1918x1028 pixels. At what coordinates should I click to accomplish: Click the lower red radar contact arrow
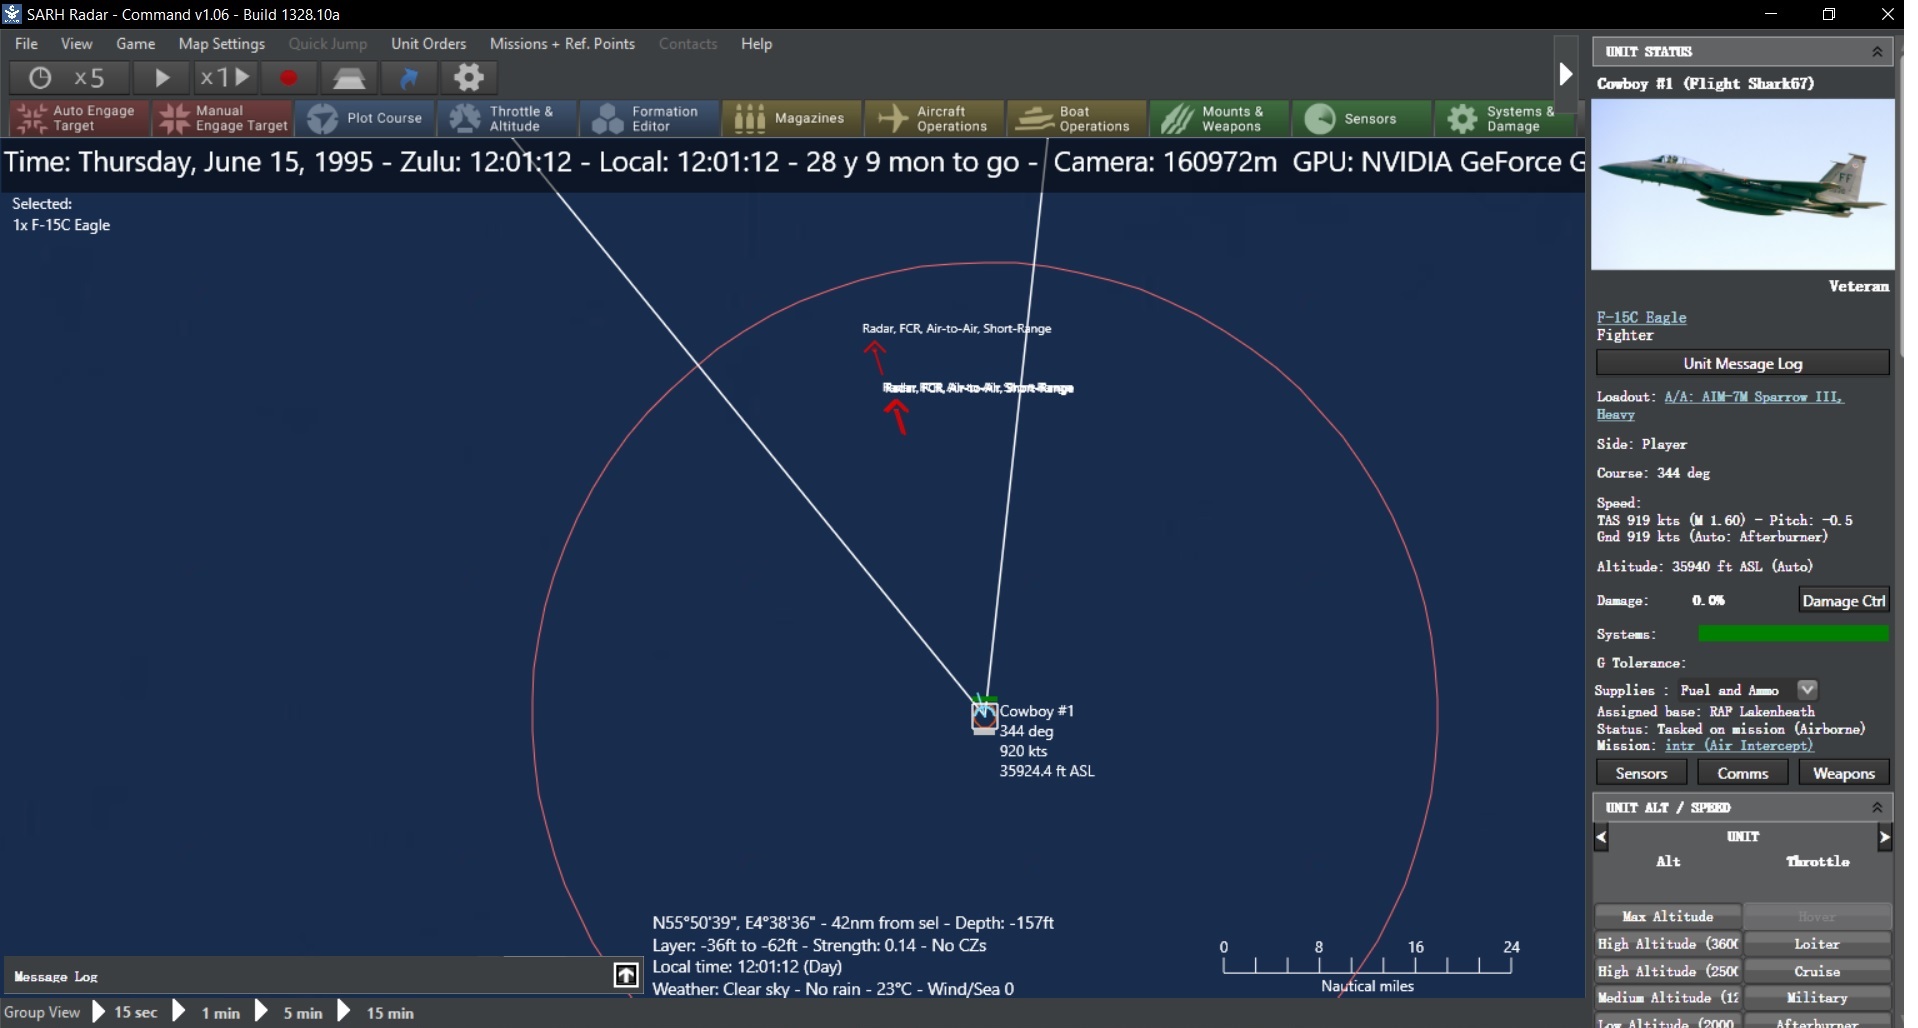897,416
